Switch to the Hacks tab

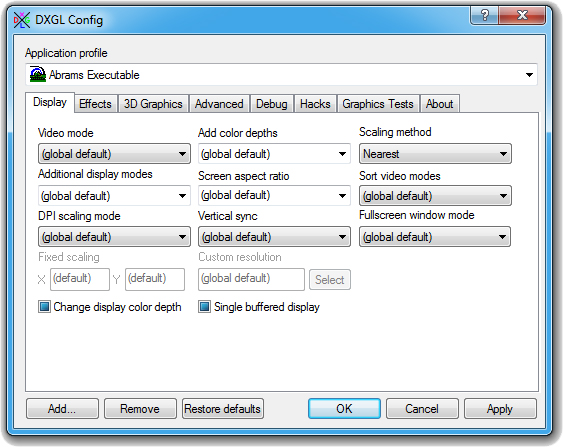pos(315,104)
